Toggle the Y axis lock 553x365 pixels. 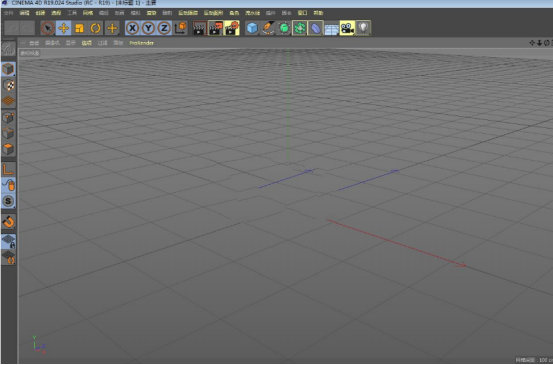pos(148,28)
